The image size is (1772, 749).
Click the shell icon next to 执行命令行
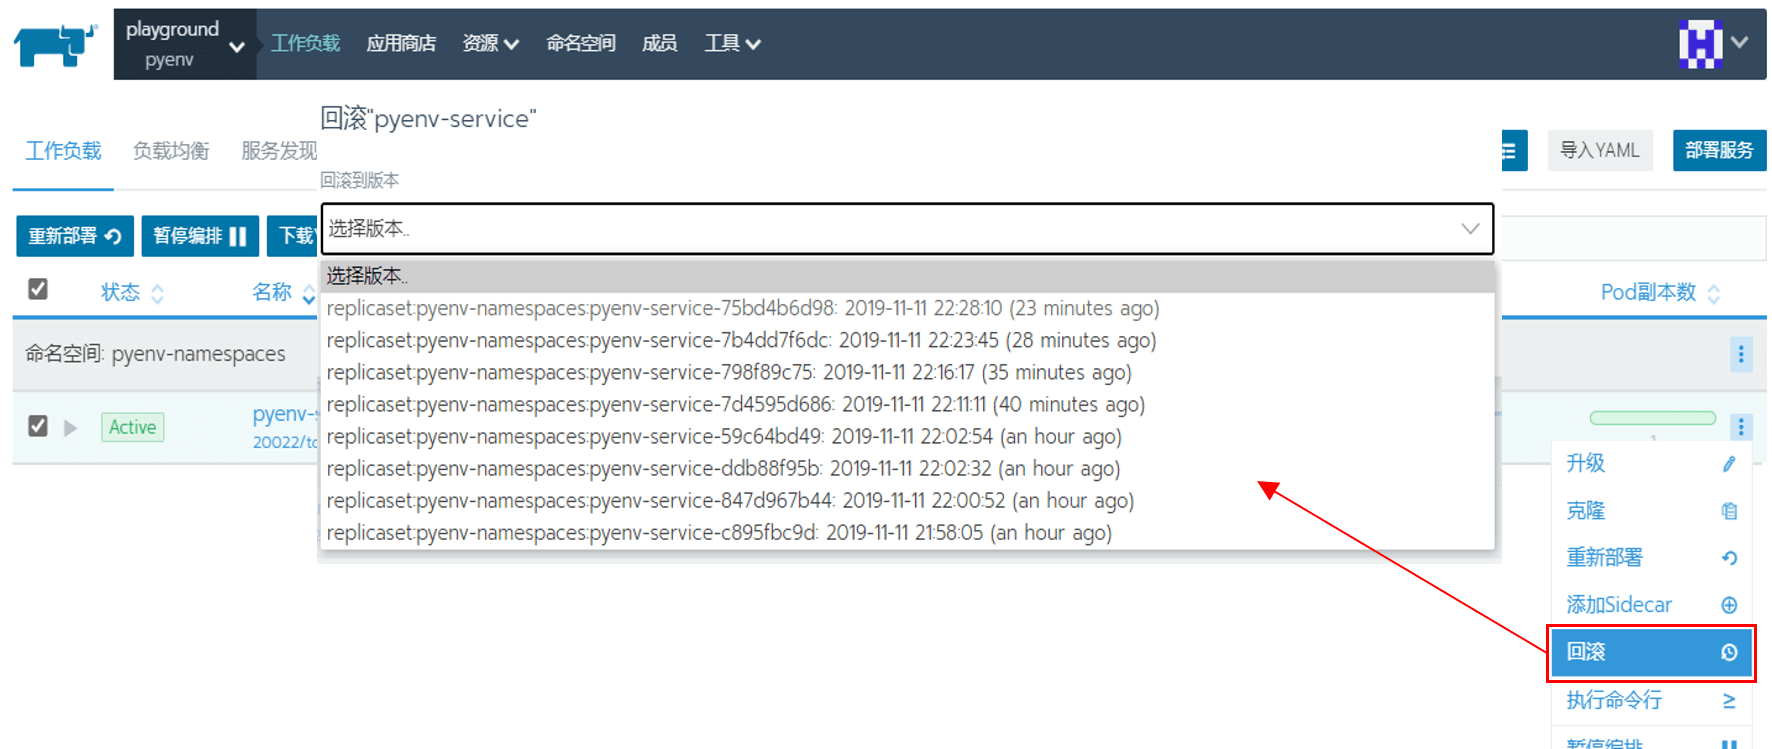point(1729,700)
